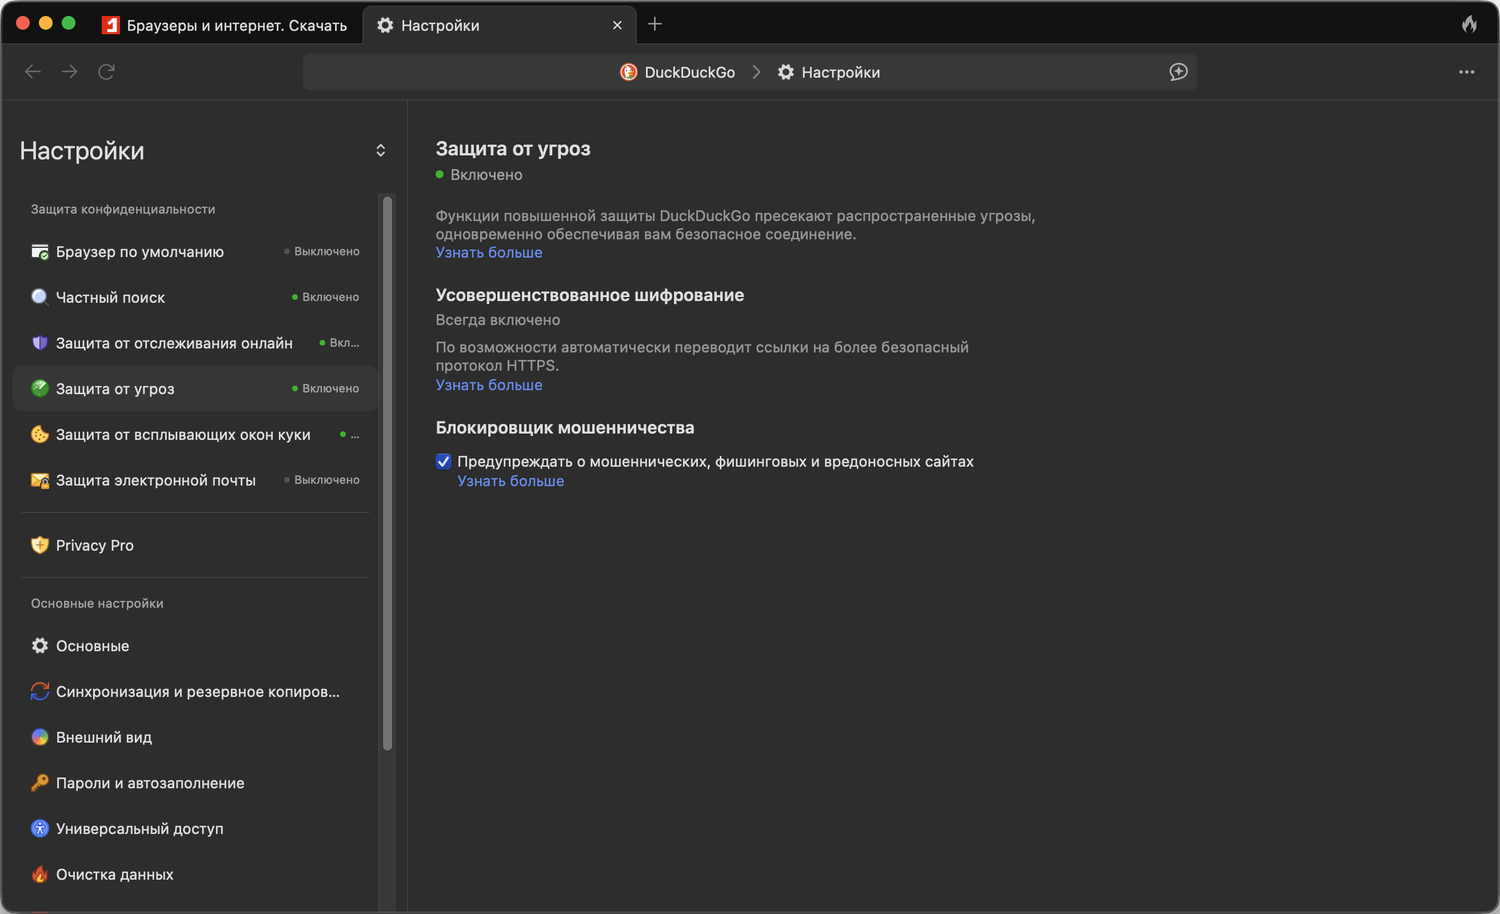
Task: Select Защита от отслеживания онлайн in sidebar
Action: (x=174, y=343)
